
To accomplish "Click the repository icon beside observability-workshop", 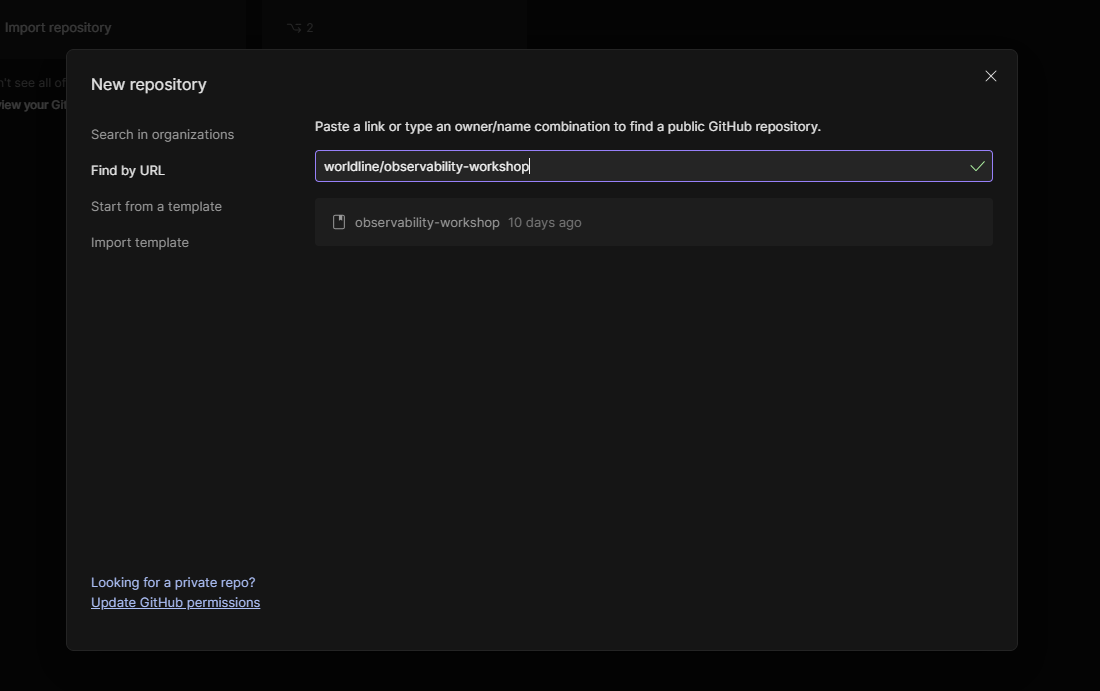I will [x=339, y=222].
